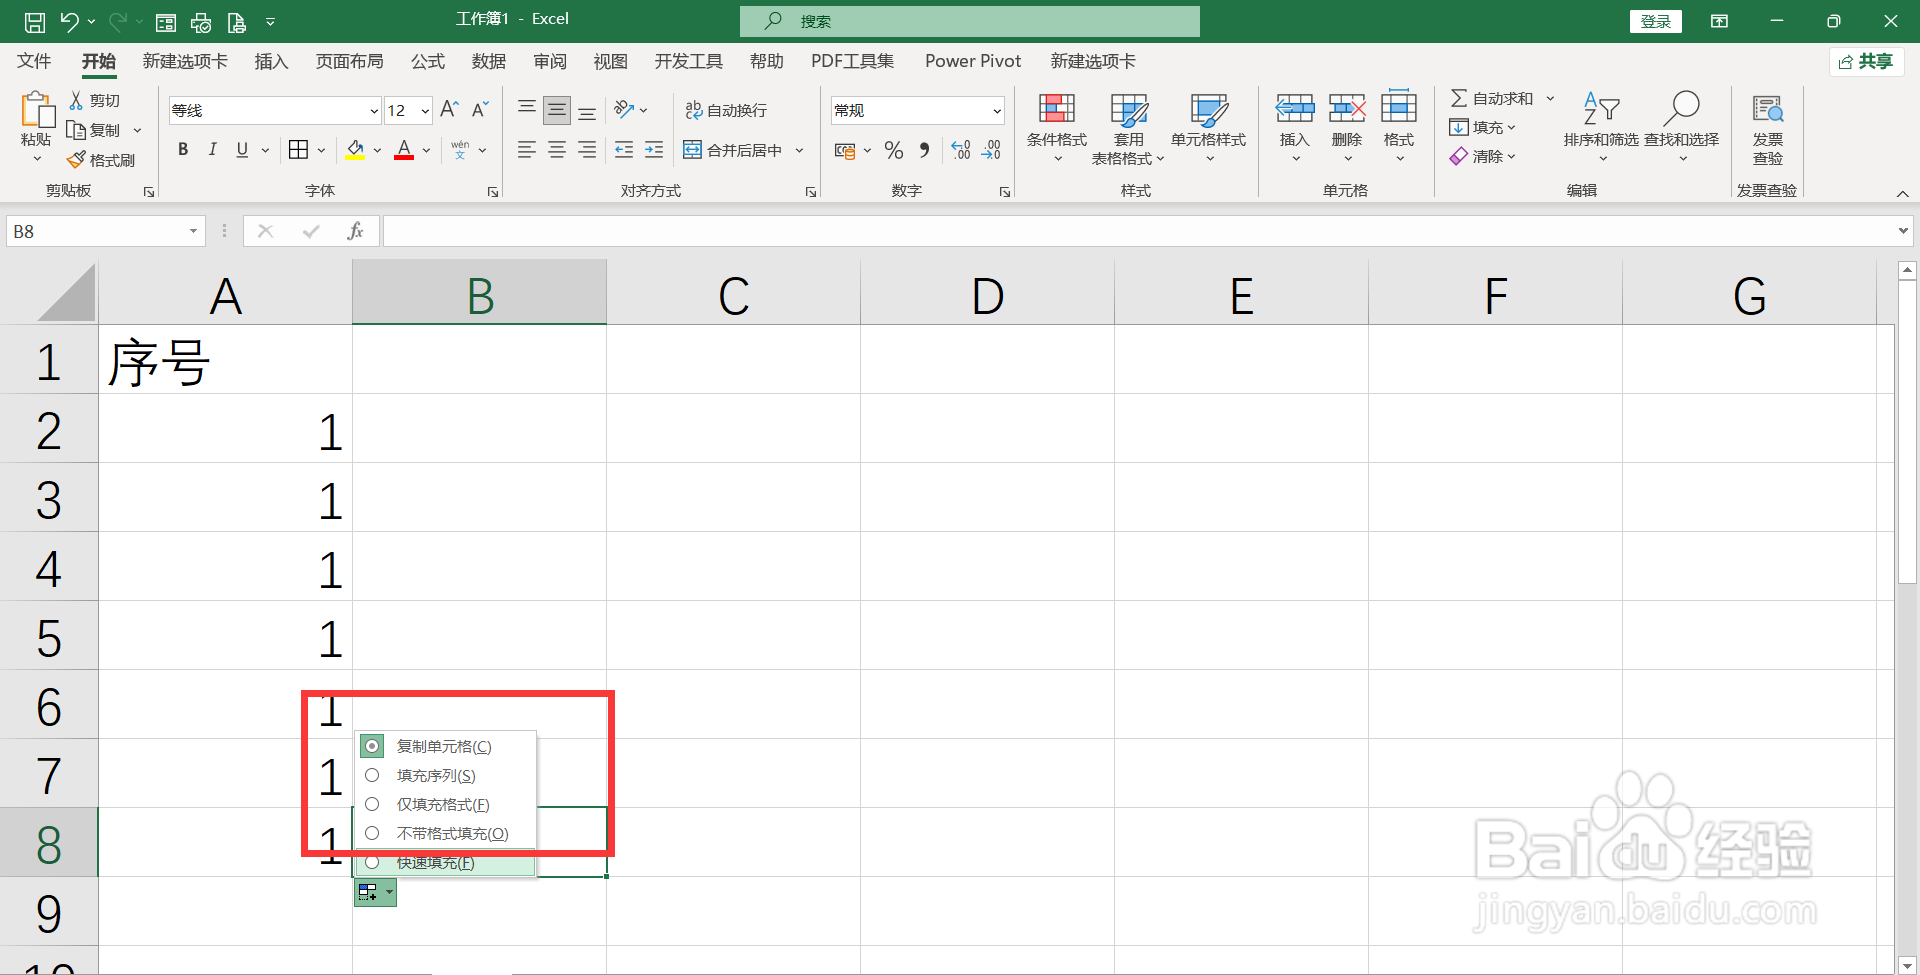Expand the formula bar
This screenshot has height=975, width=1920.
(1902, 231)
